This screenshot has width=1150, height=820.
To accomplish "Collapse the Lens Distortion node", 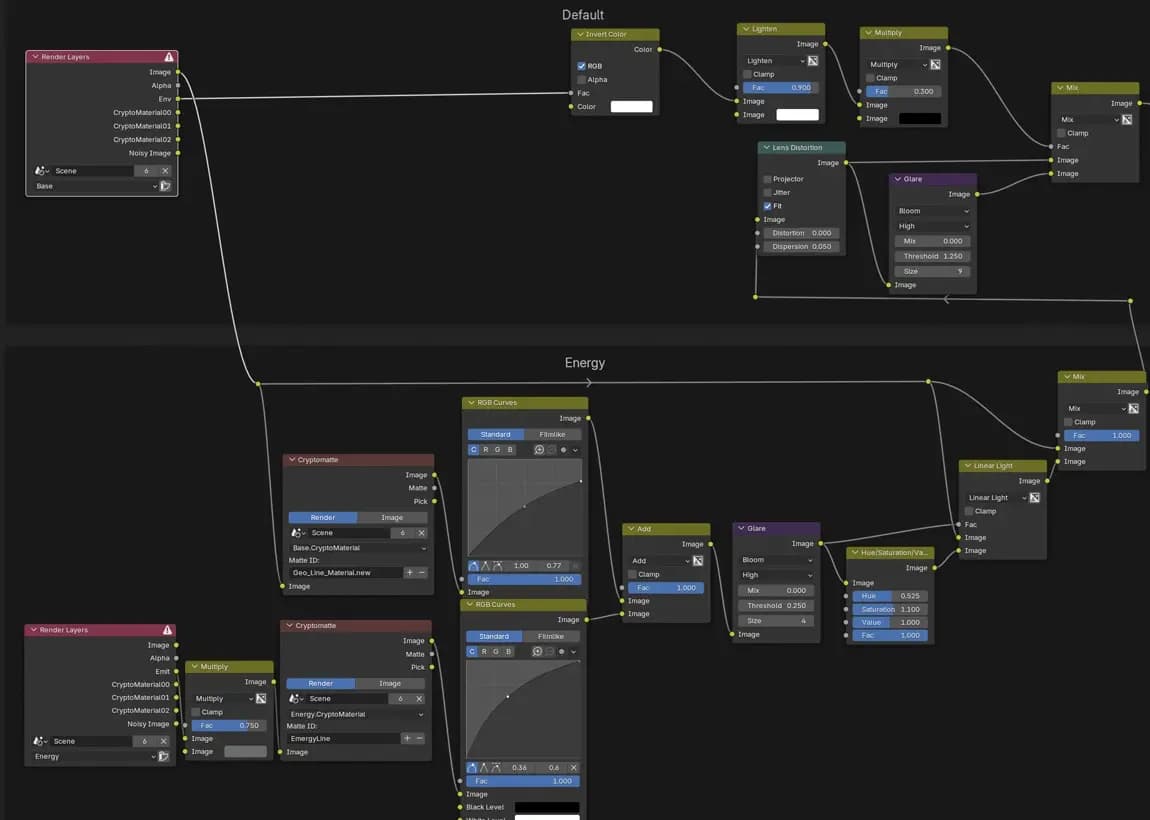I will pos(766,147).
